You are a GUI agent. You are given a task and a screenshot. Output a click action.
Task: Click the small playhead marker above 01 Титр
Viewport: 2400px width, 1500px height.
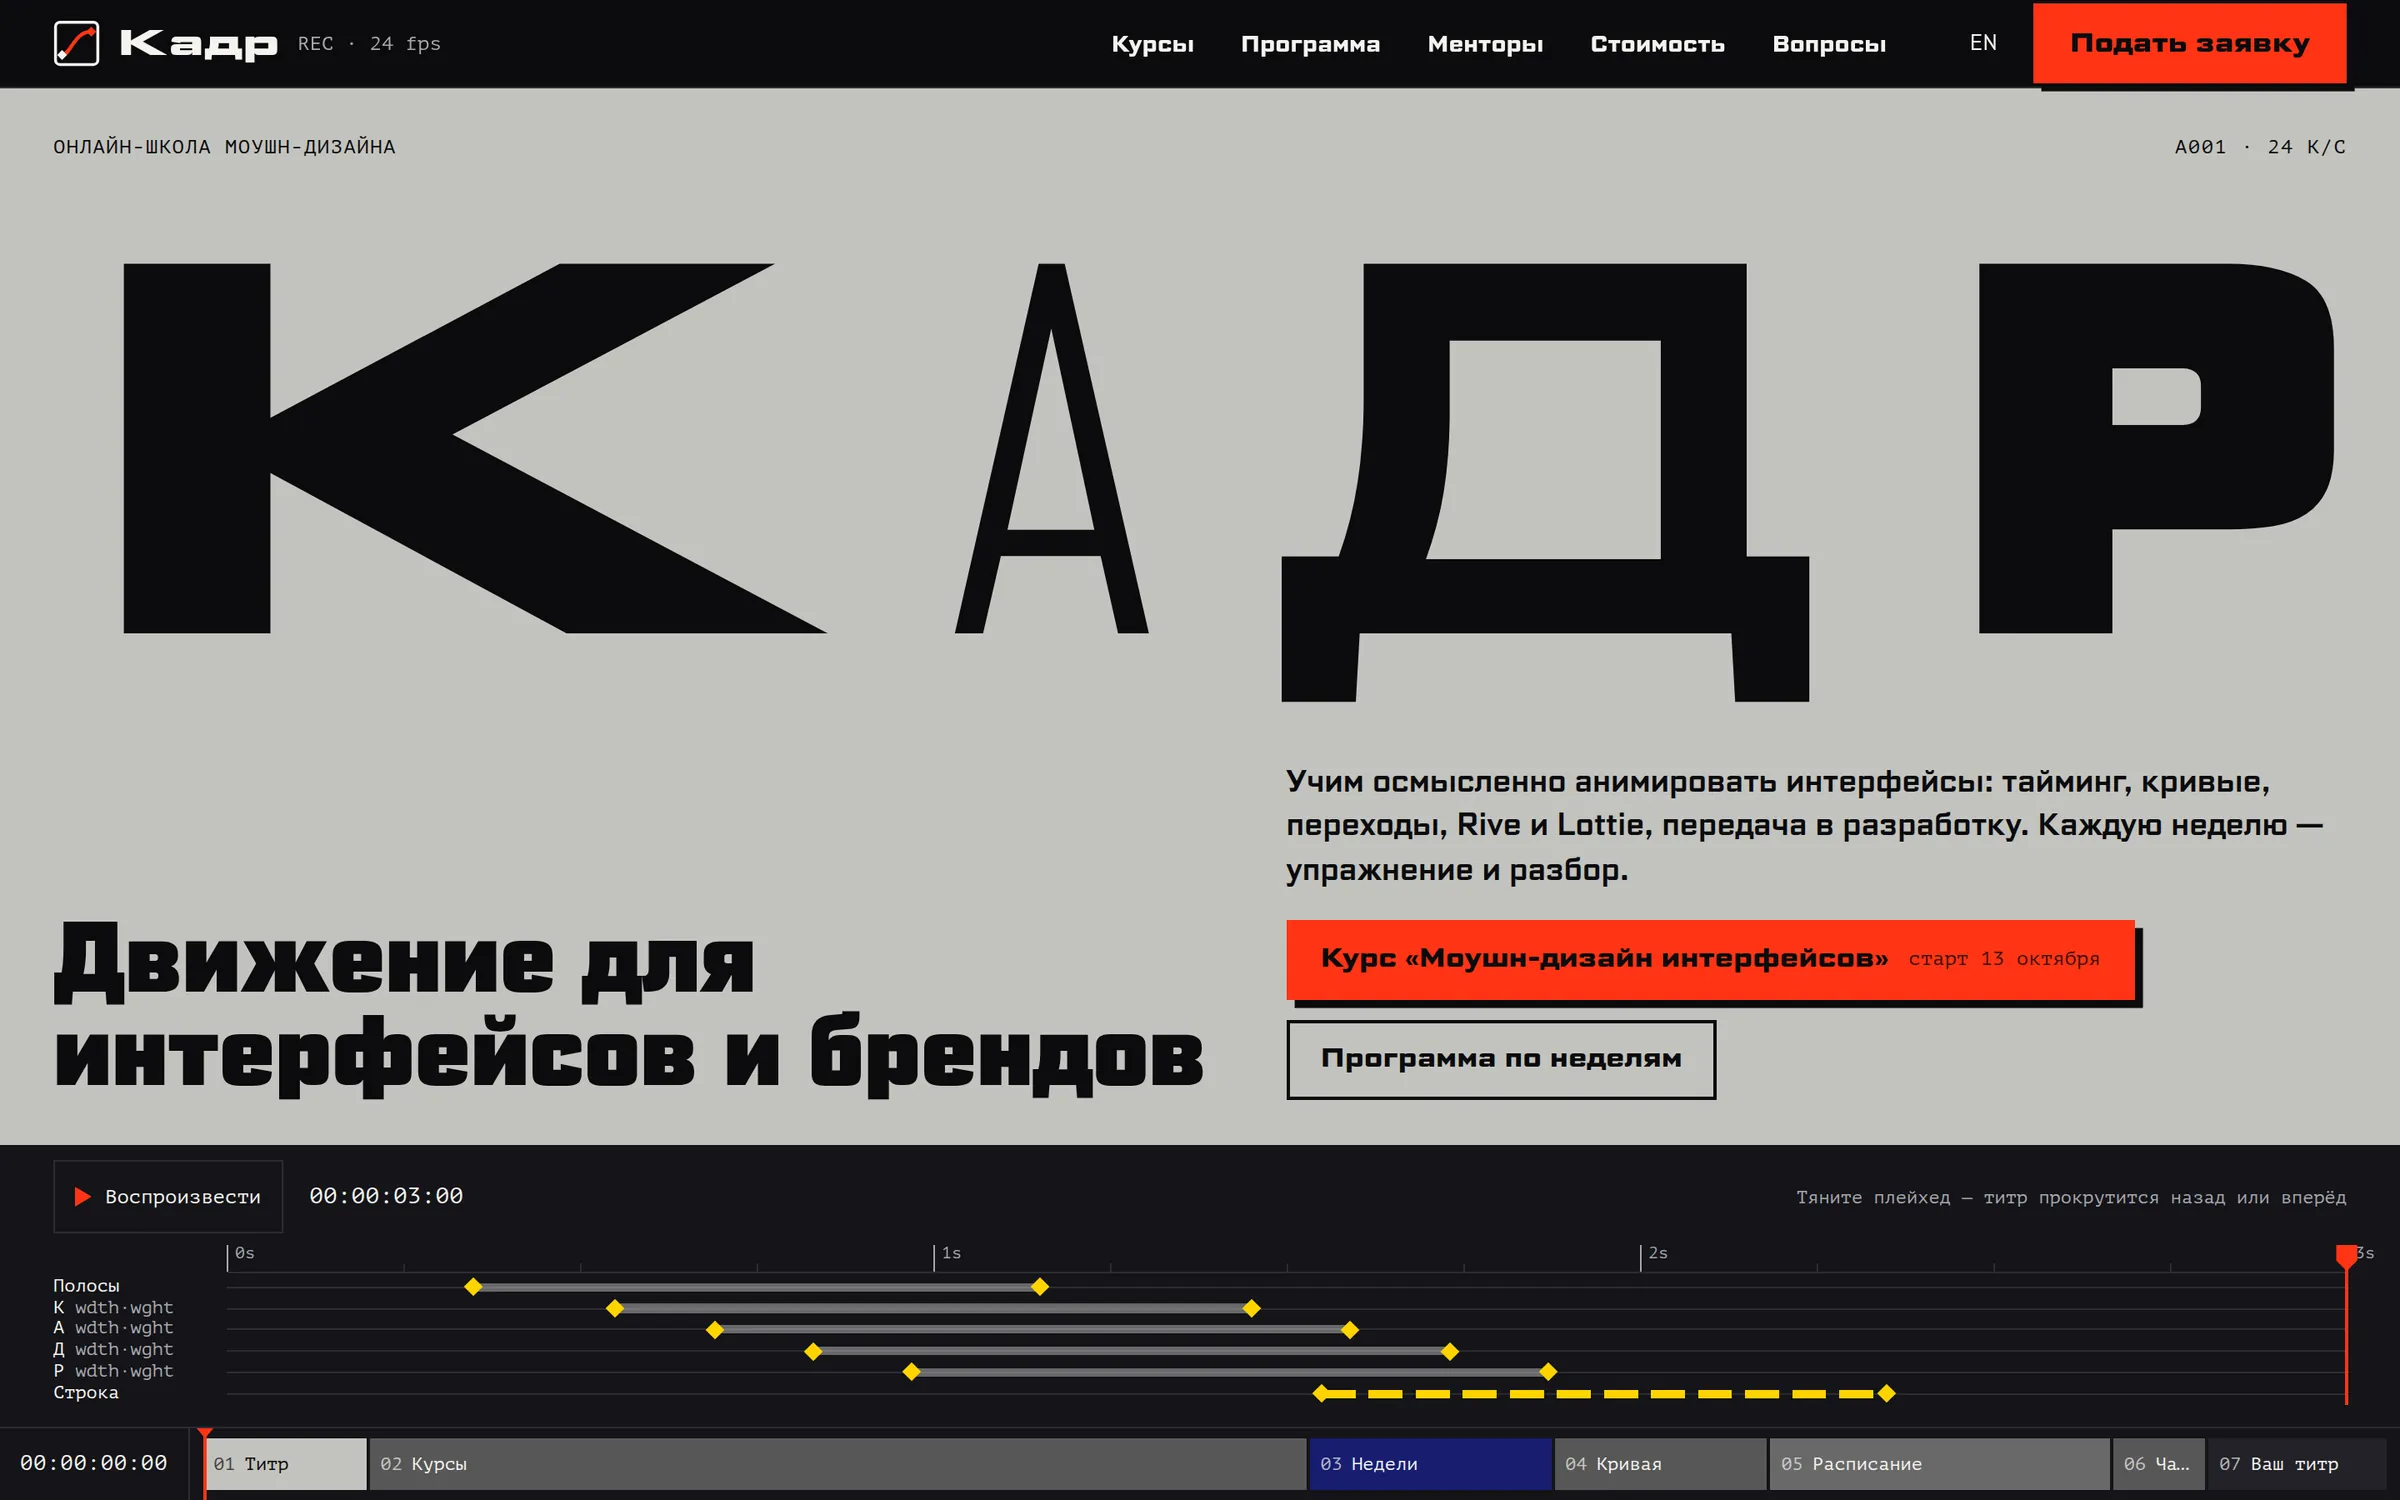coord(205,1435)
